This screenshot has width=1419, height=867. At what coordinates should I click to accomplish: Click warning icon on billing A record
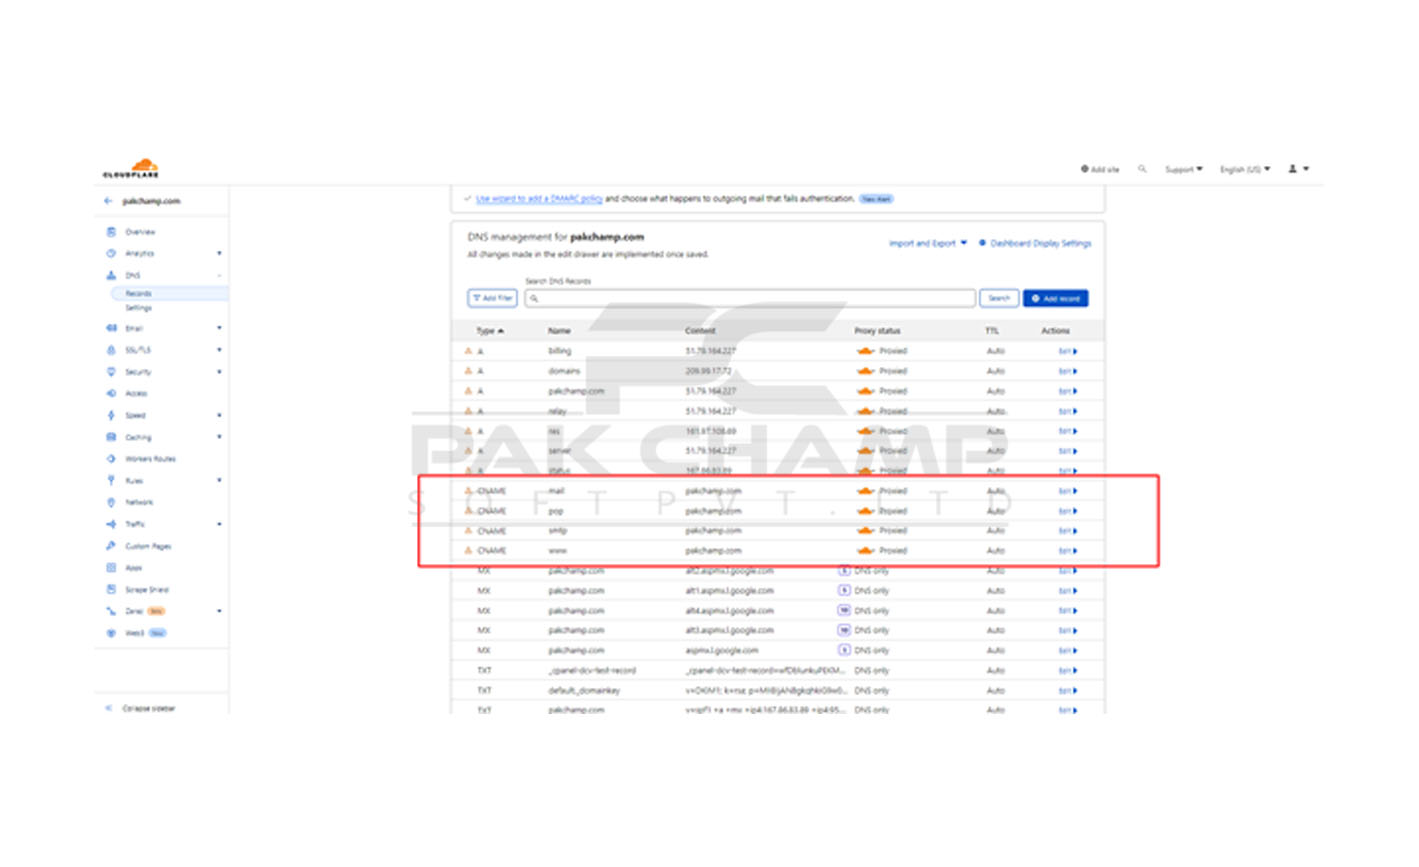click(468, 351)
